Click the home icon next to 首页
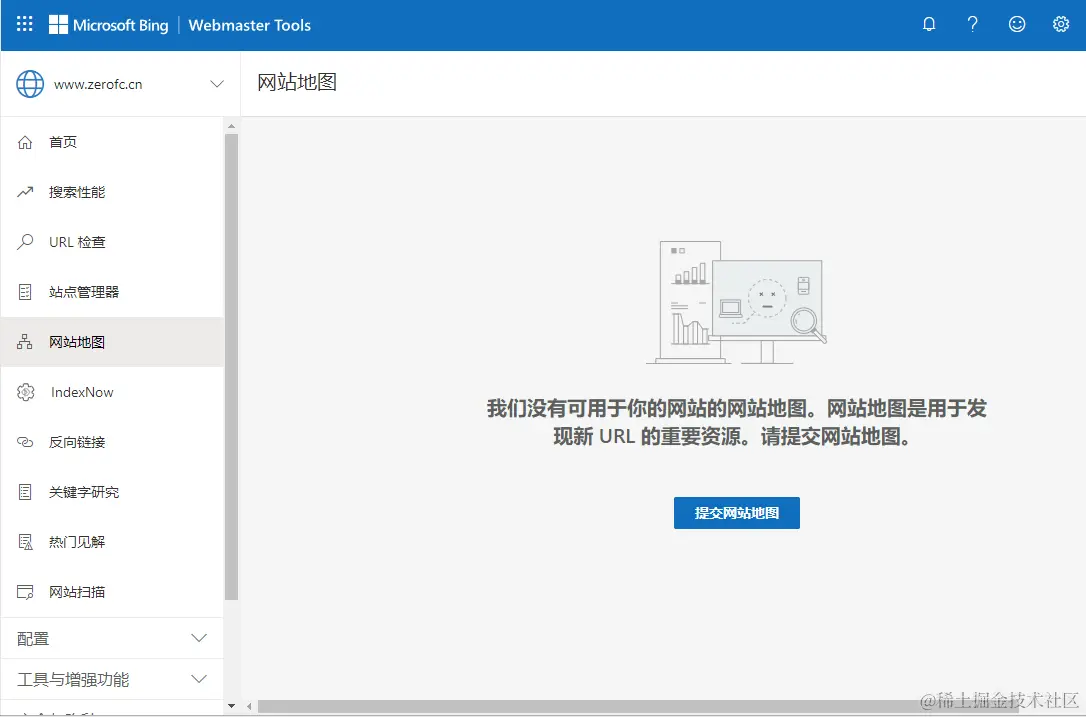1086x717 pixels. click(x=25, y=142)
